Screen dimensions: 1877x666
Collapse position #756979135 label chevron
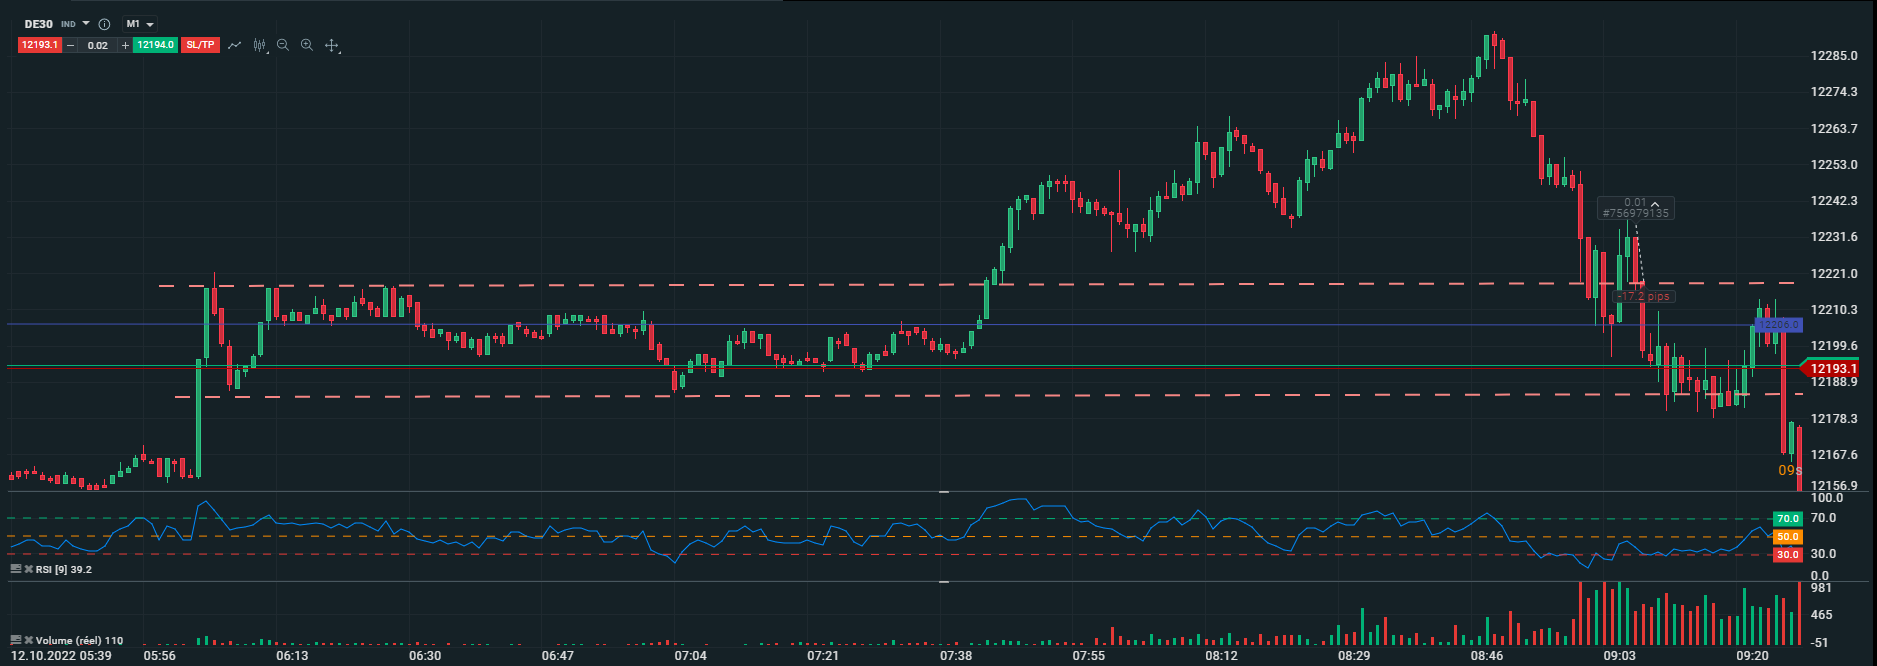coord(1655,203)
